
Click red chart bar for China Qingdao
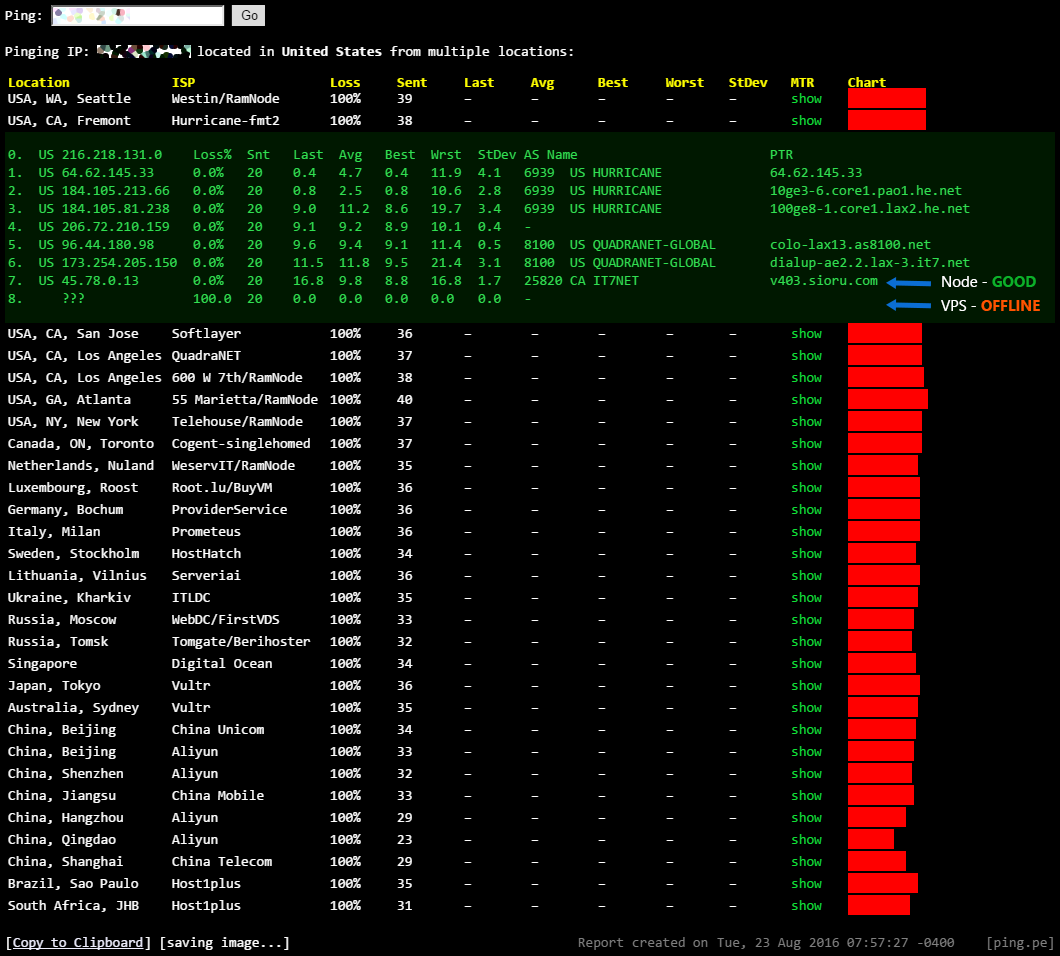[870, 840]
